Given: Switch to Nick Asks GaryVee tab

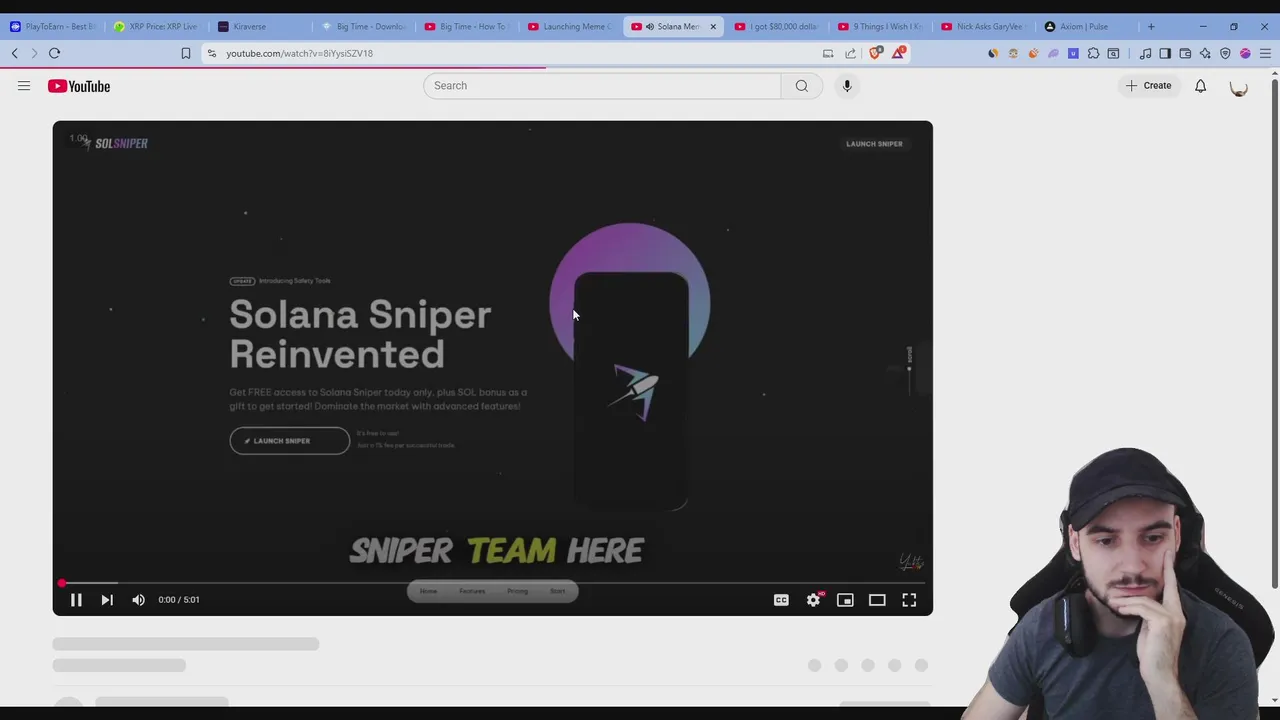Looking at the screenshot, I should (985, 27).
